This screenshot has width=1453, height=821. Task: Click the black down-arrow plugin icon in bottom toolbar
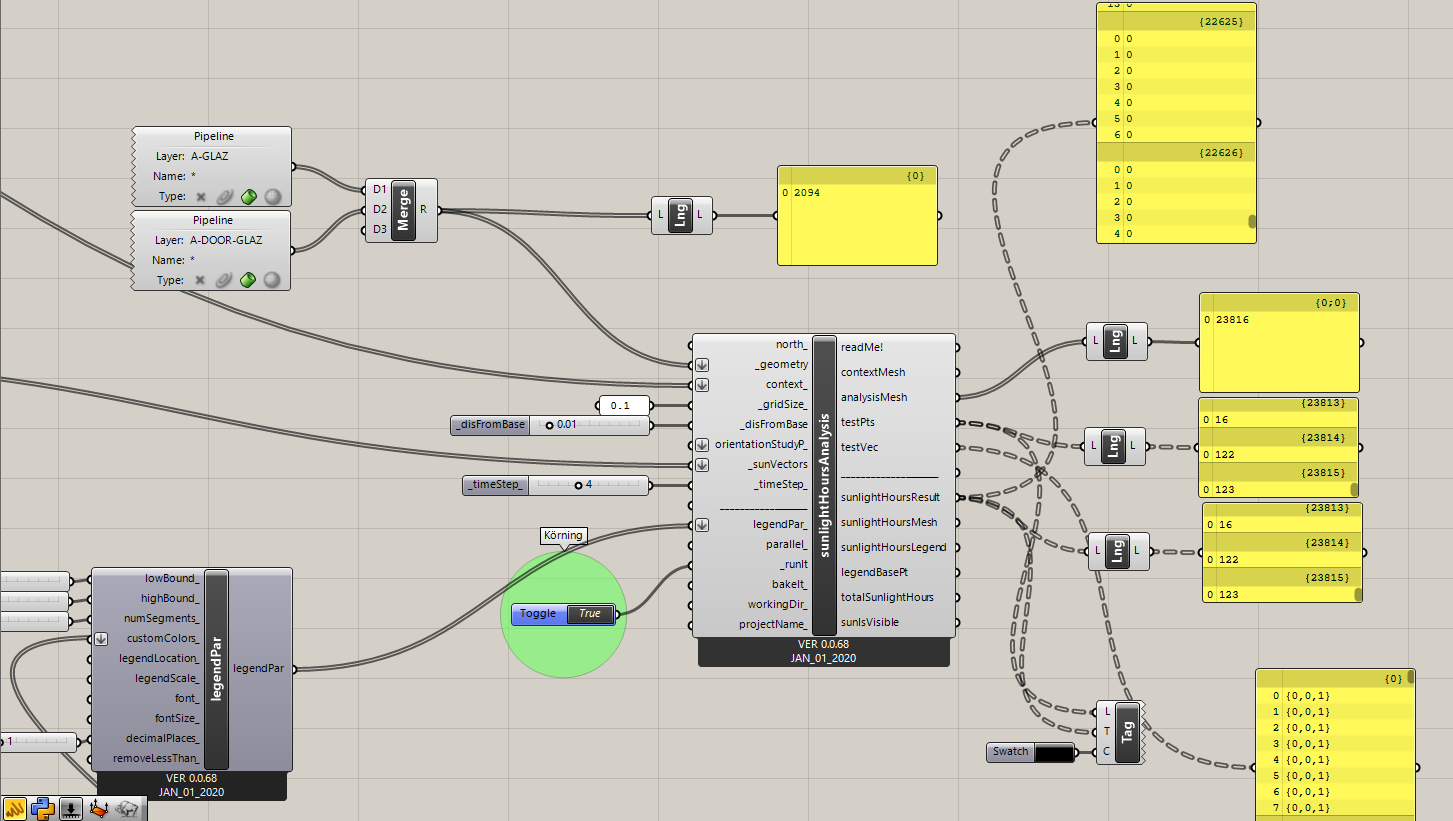(x=71, y=808)
